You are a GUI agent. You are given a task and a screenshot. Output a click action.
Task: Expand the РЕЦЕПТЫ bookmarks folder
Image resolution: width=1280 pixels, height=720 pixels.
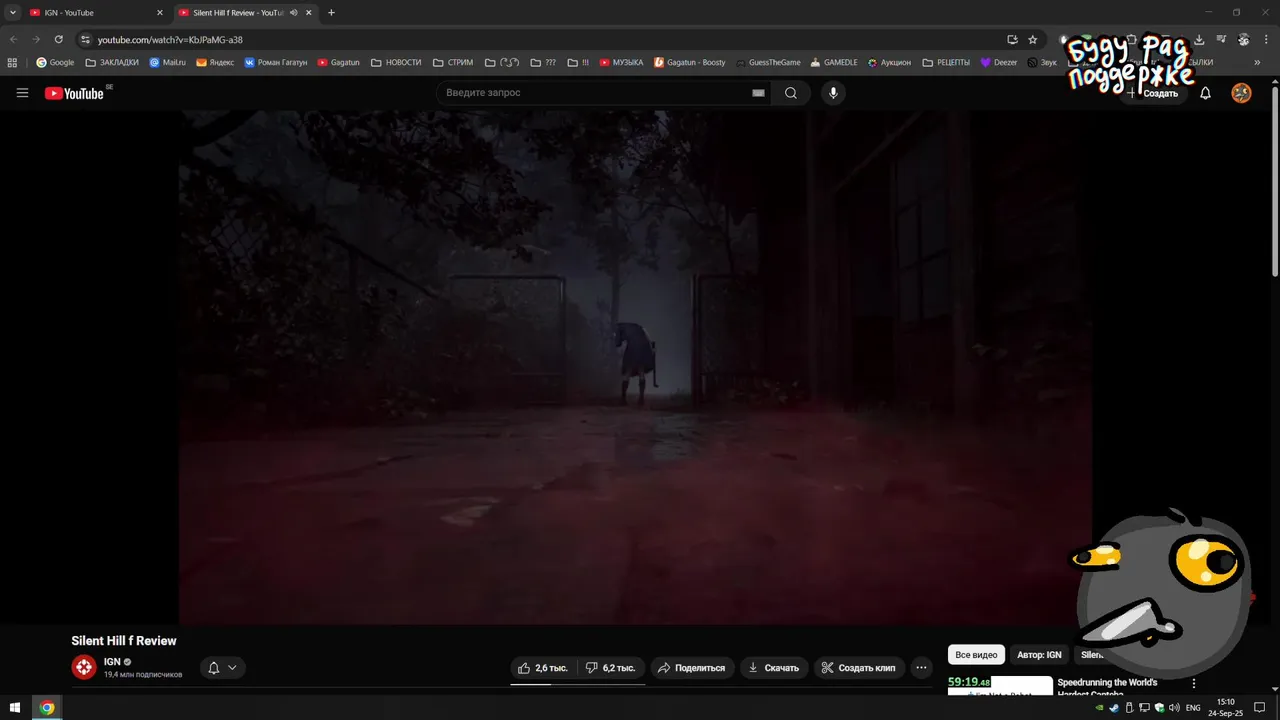[x=946, y=62]
